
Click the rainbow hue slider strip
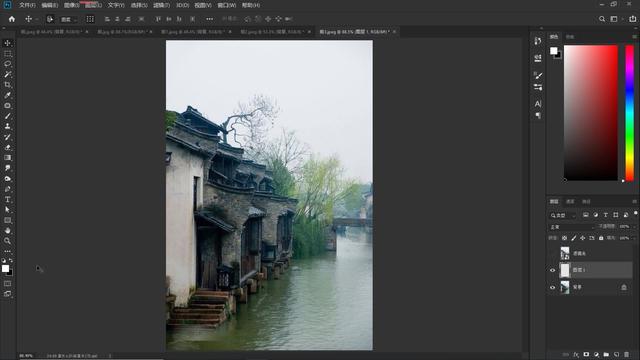click(x=630, y=113)
